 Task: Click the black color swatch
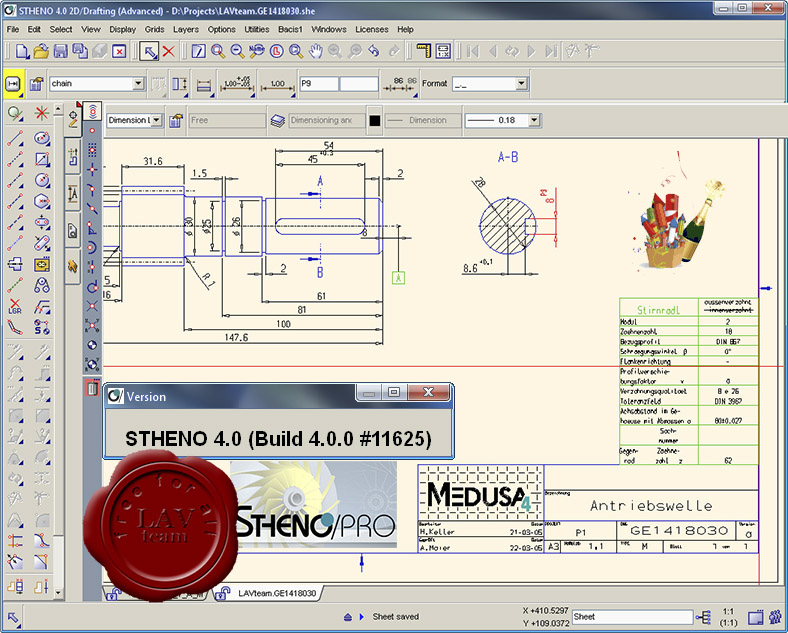pyautogui.click(x=375, y=121)
